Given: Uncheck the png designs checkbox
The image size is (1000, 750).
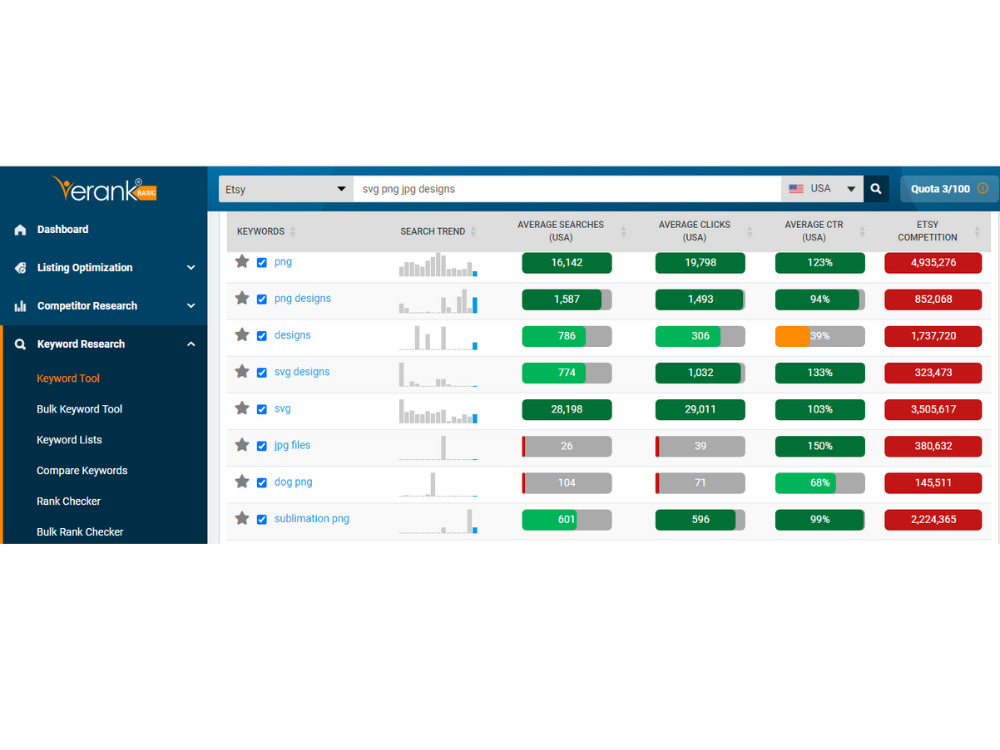Looking at the screenshot, I should (261, 299).
